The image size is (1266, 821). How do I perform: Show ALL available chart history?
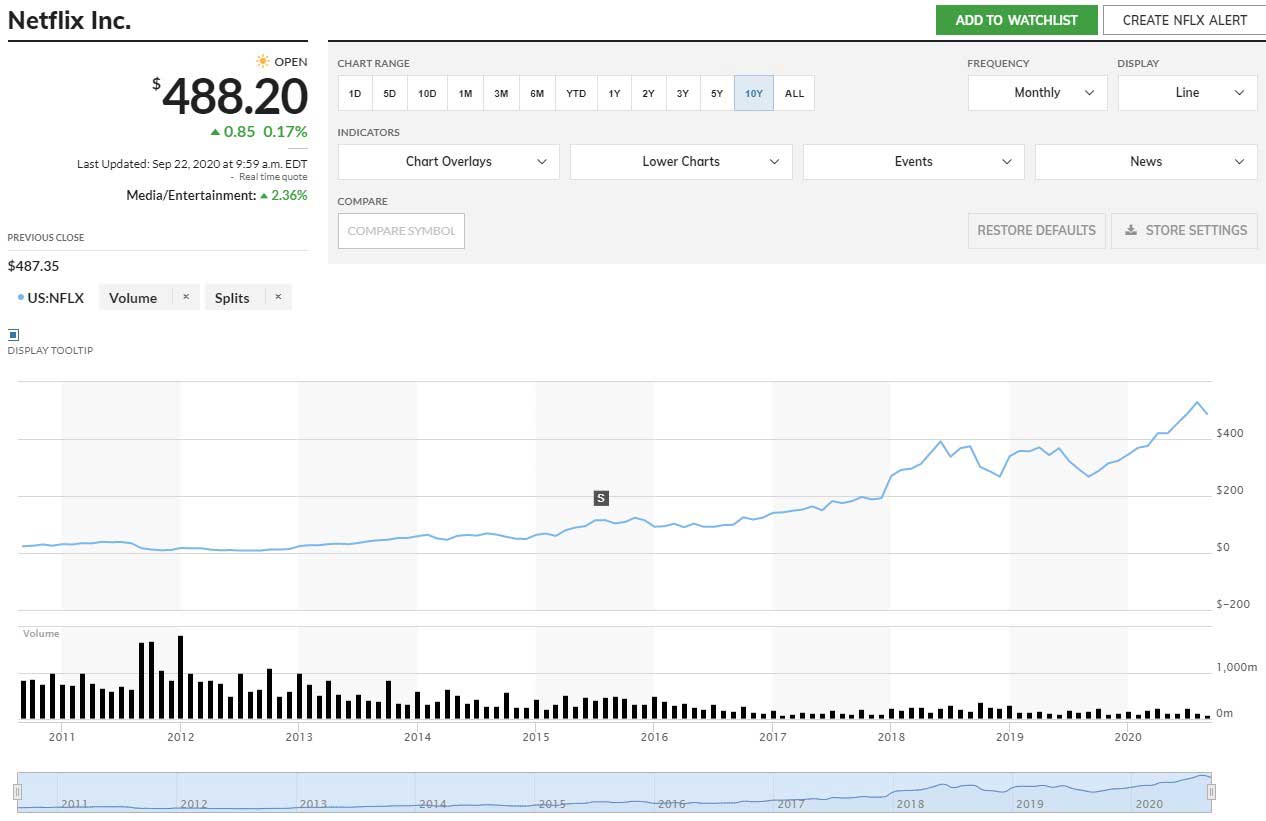[x=794, y=93]
